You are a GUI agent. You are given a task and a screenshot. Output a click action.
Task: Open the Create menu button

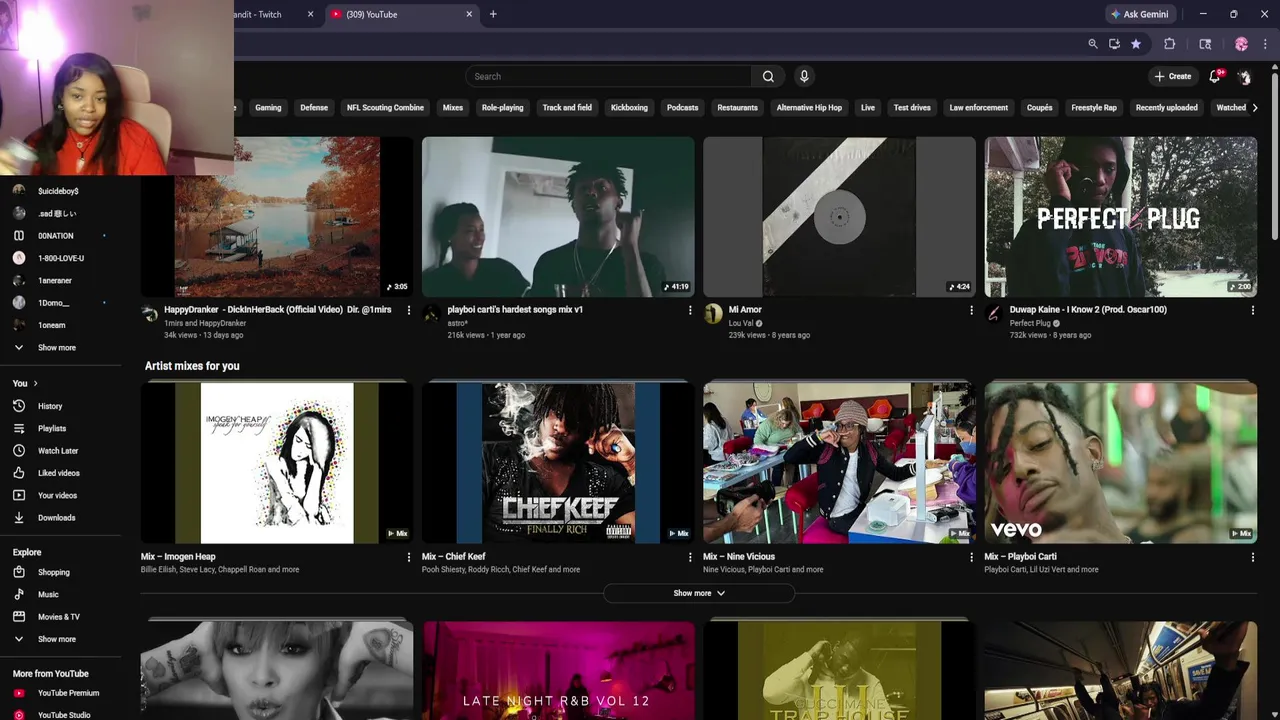click(1172, 76)
